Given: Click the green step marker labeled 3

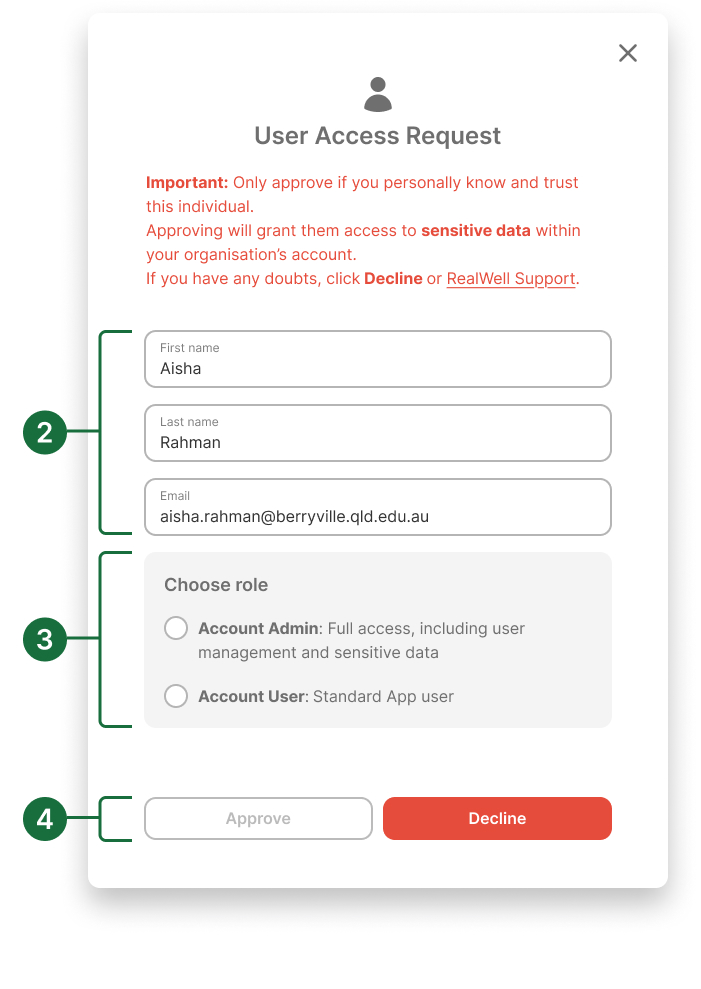Looking at the screenshot, I should coord(45,640).
